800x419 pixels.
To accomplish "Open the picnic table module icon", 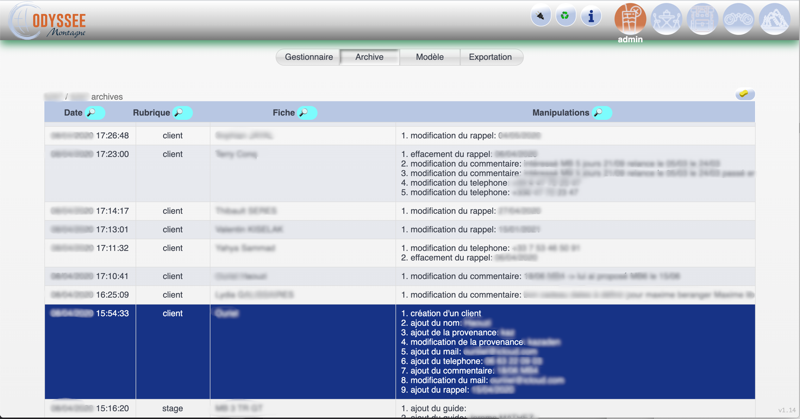I will (x=667, y=19).
